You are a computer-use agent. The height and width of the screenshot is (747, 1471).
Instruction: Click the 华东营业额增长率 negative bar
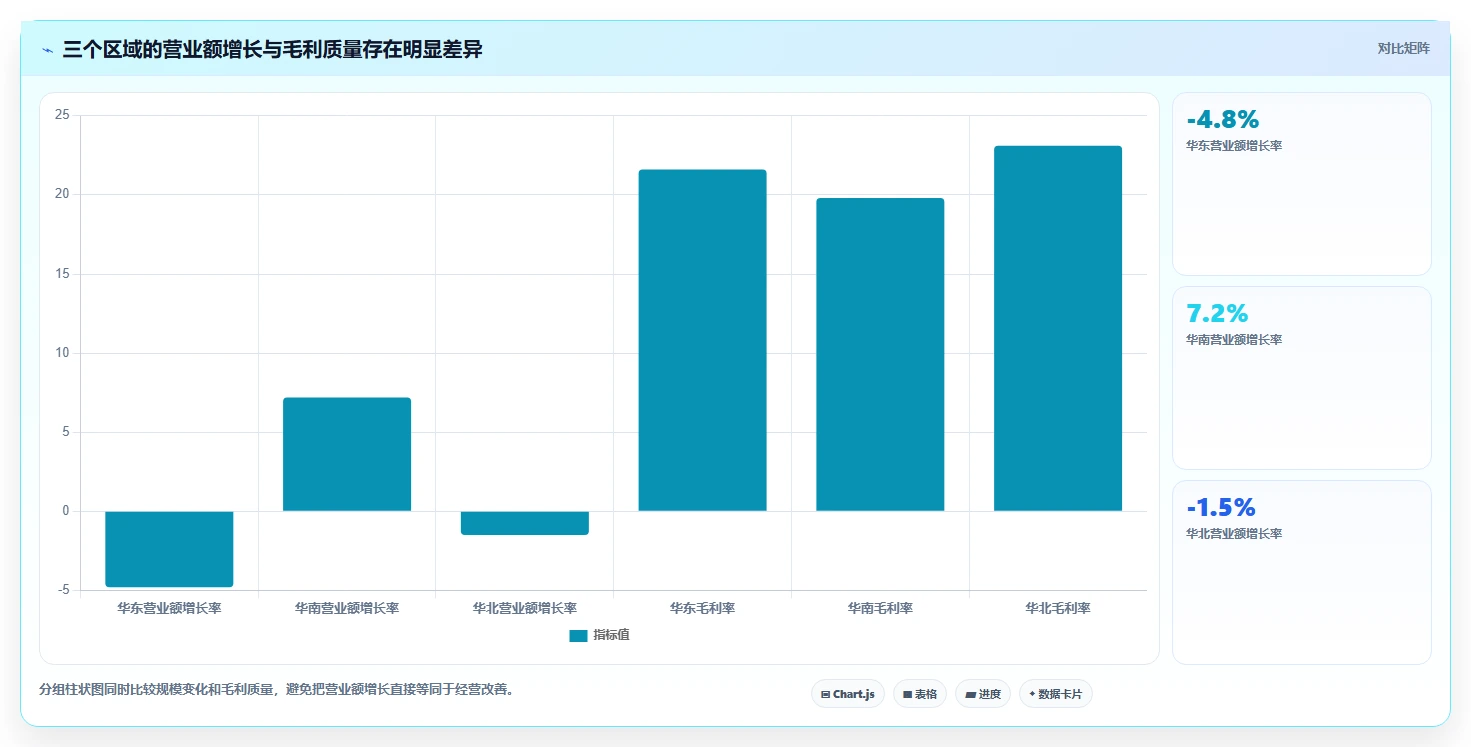(x=169, y=549)
